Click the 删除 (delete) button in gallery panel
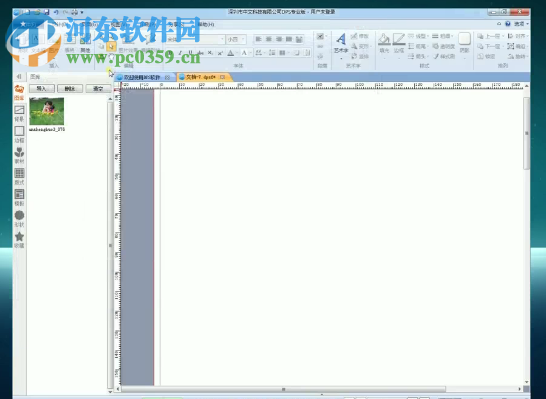Screen dimensions: 546x399 70,88
